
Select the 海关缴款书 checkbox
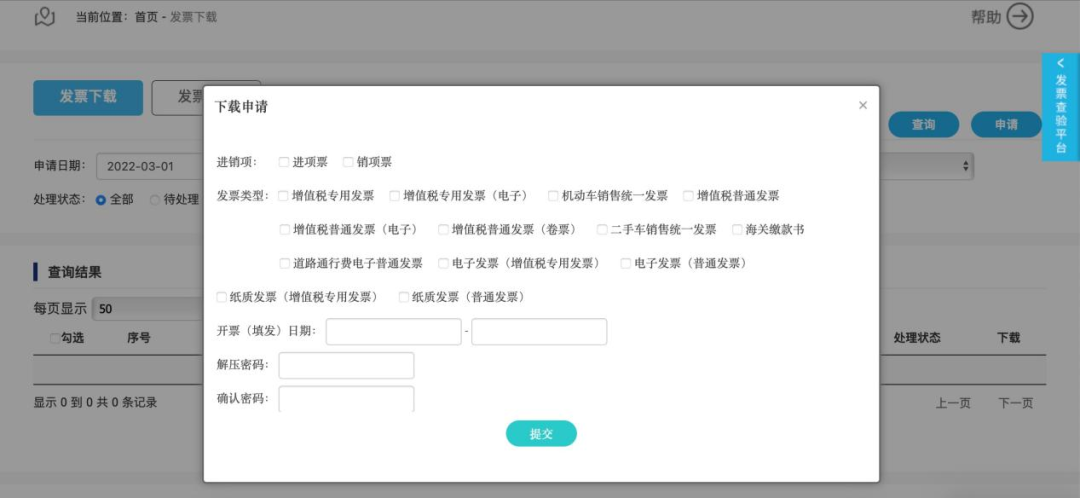click(737, 229)
